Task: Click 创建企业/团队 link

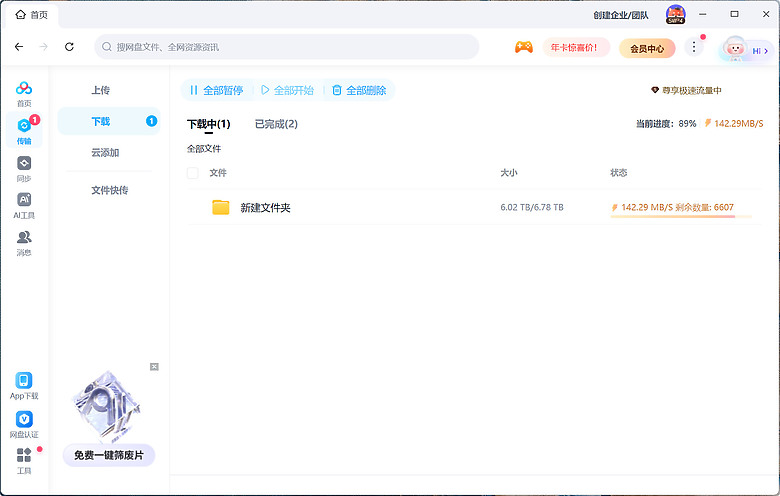Action: click(x=621, y=15)
